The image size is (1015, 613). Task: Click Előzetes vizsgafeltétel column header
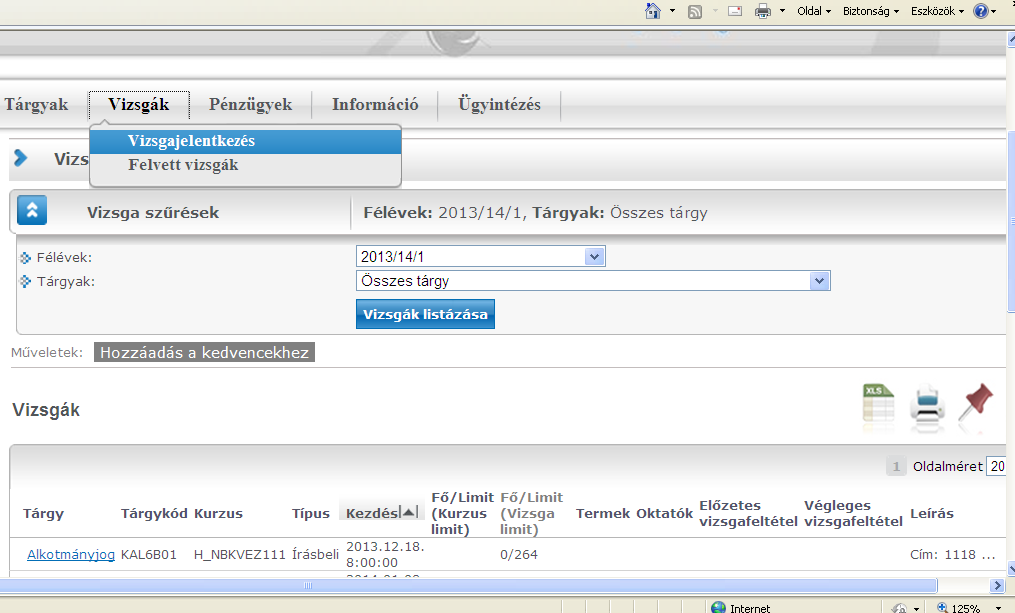pos(748,513)
